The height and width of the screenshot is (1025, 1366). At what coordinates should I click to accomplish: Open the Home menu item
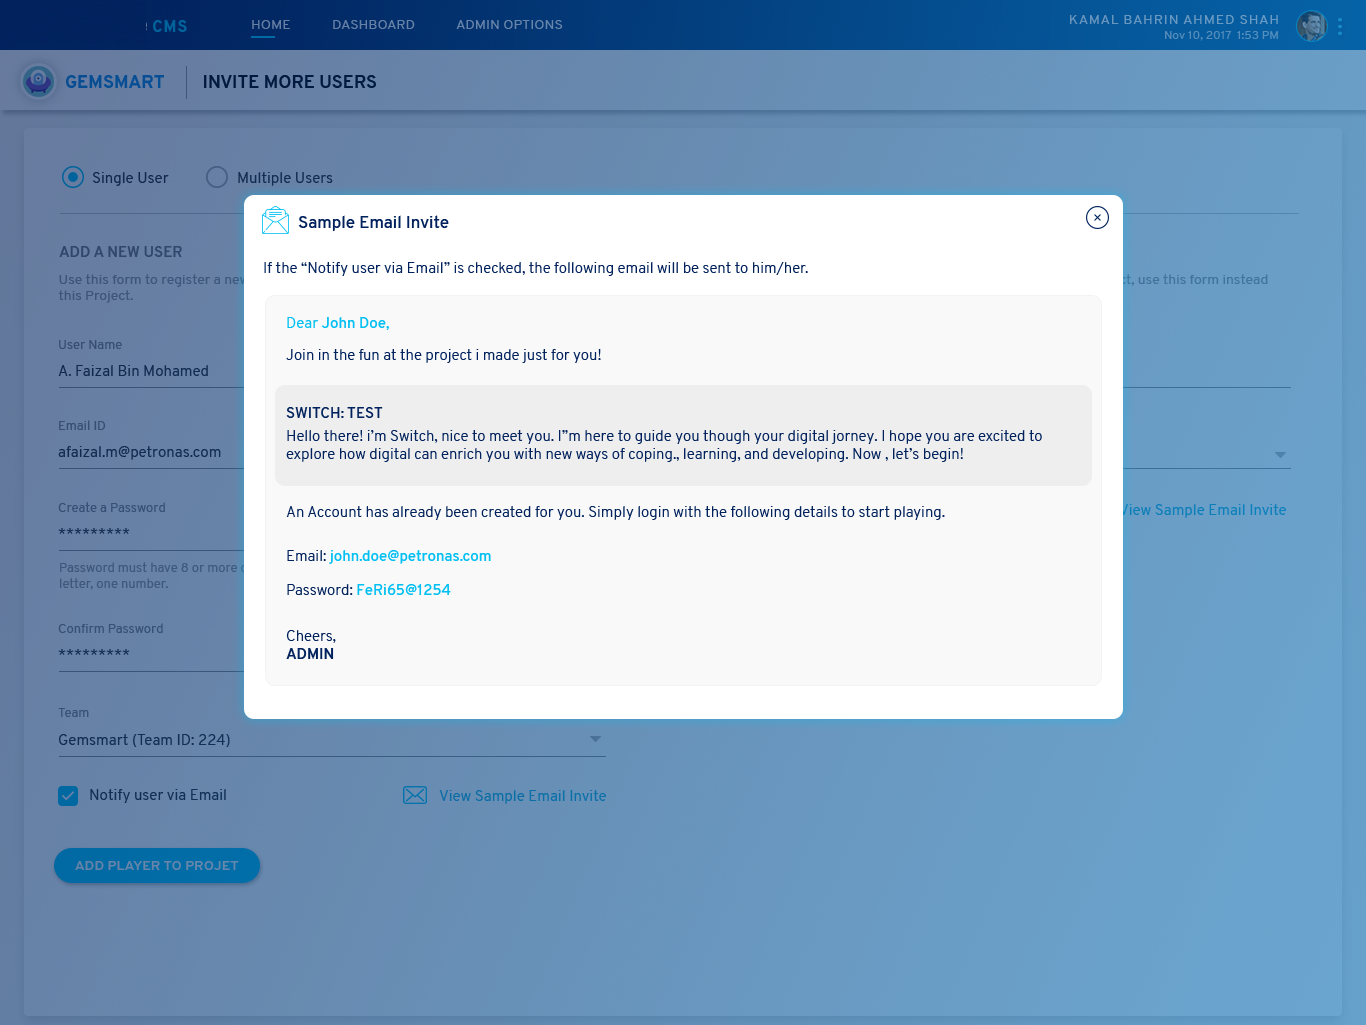(x=270, y=25)
